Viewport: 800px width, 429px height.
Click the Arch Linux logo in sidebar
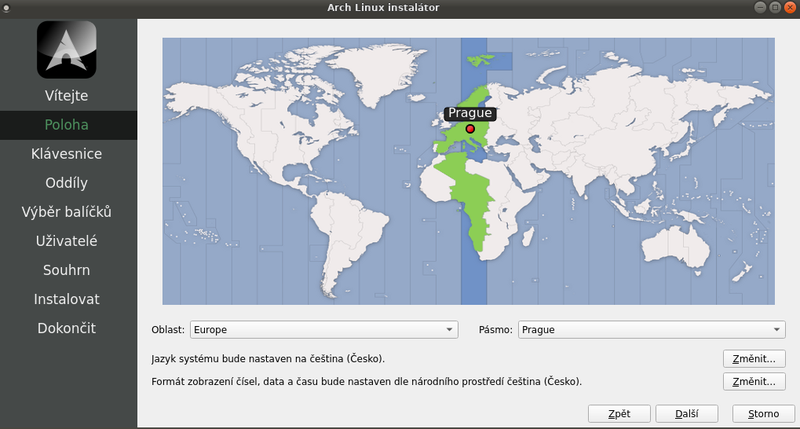(x=66, y=49)
